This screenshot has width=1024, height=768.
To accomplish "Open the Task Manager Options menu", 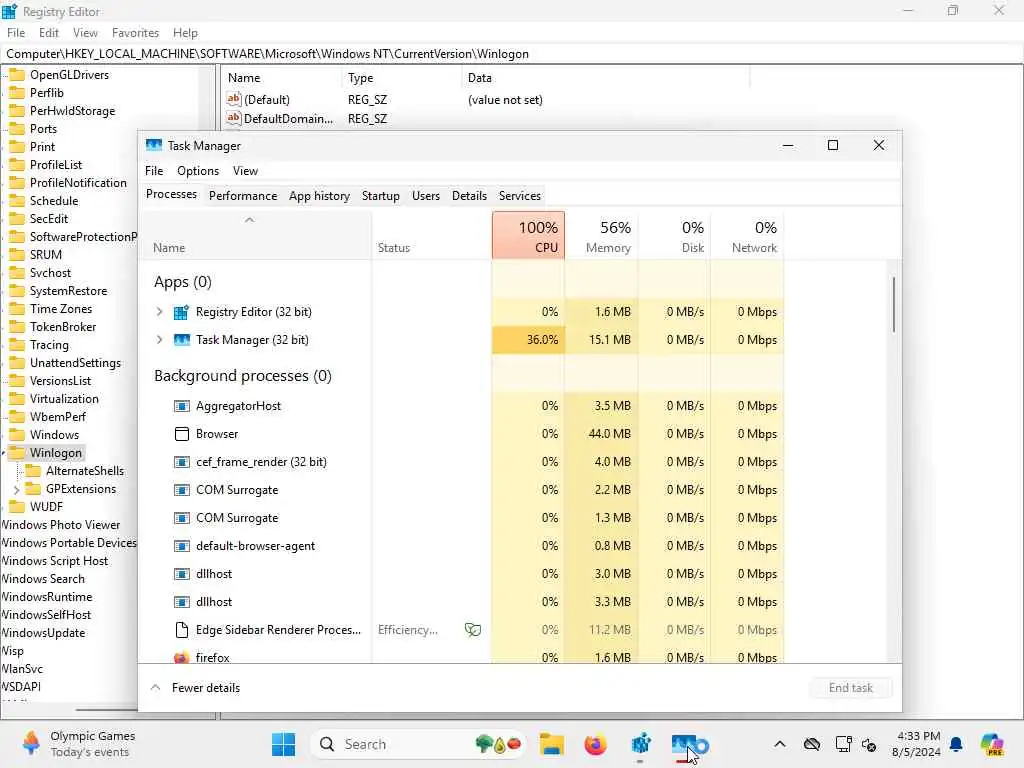I will click(x=198, y=171).
